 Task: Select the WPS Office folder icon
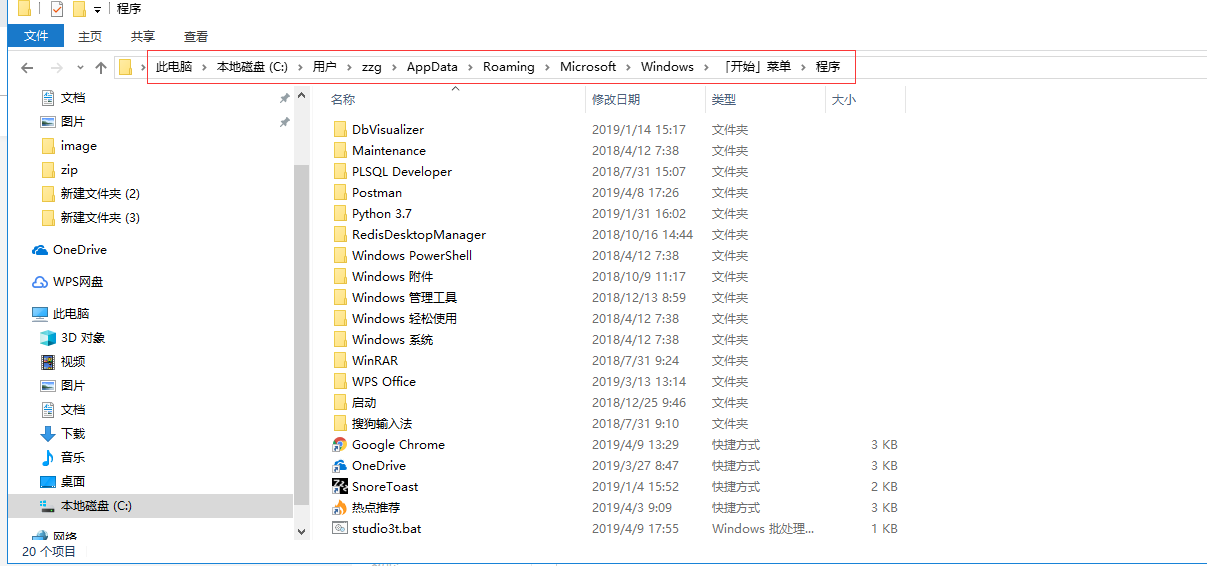click(x=340, y=382)
